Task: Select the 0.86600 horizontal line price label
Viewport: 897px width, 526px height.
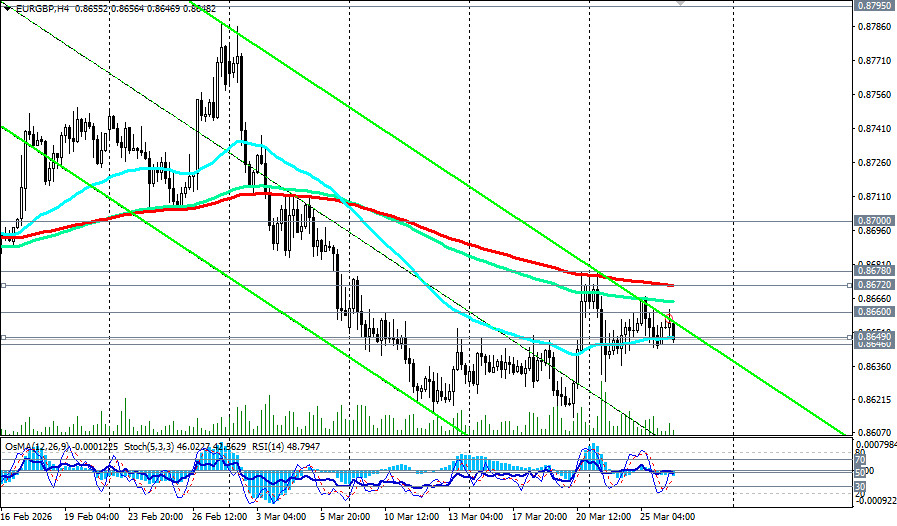Action: (x=874, y=312)
